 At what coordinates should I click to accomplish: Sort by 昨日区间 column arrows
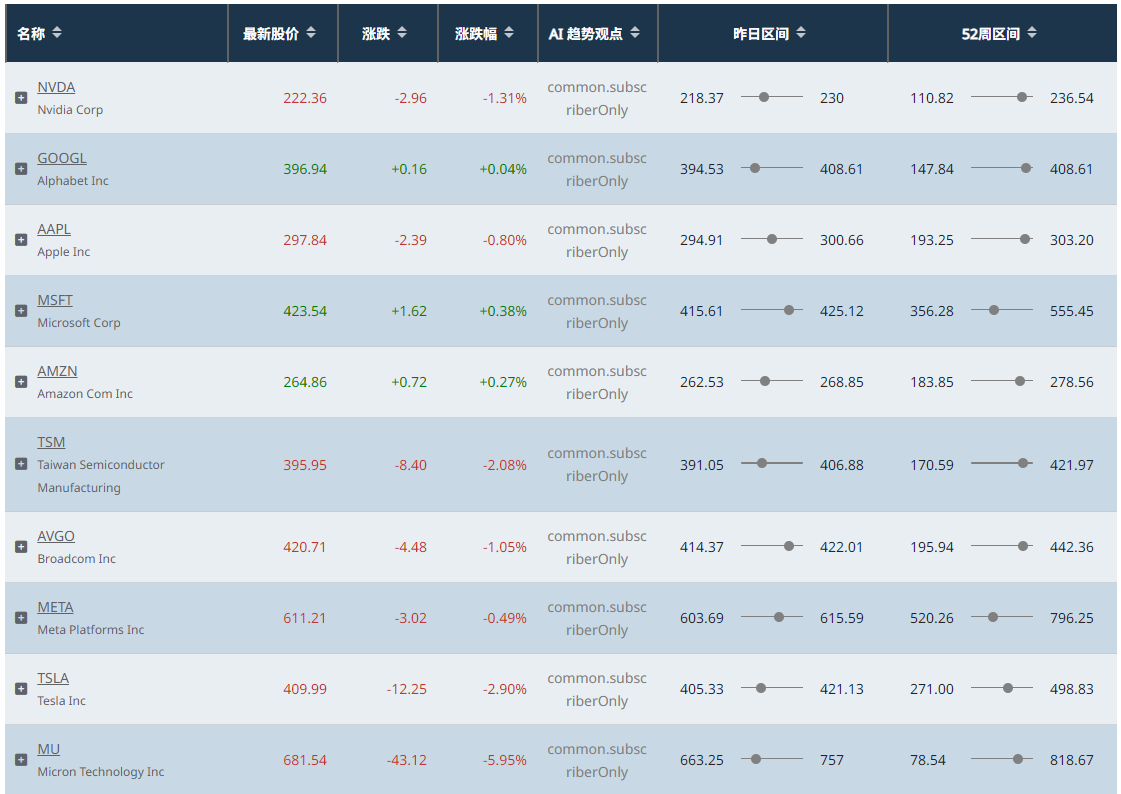[x=801, y=33]
